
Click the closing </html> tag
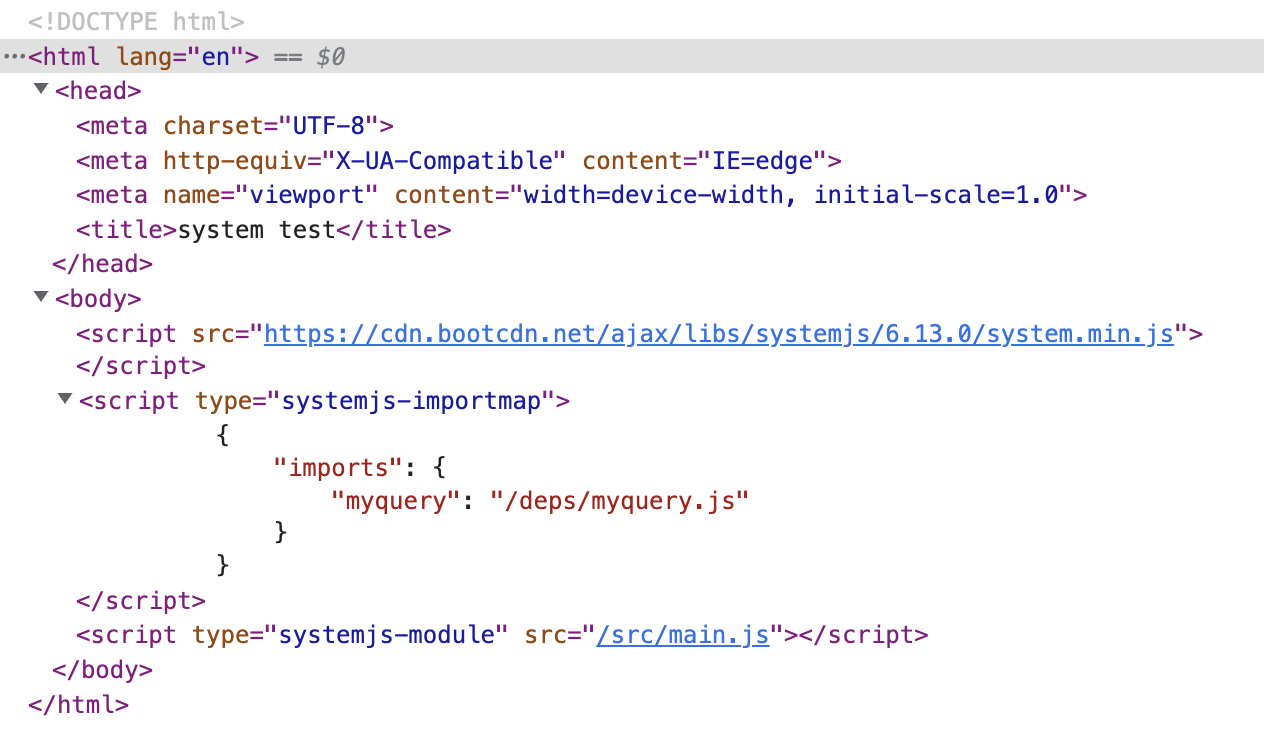[x=79, y=704]
